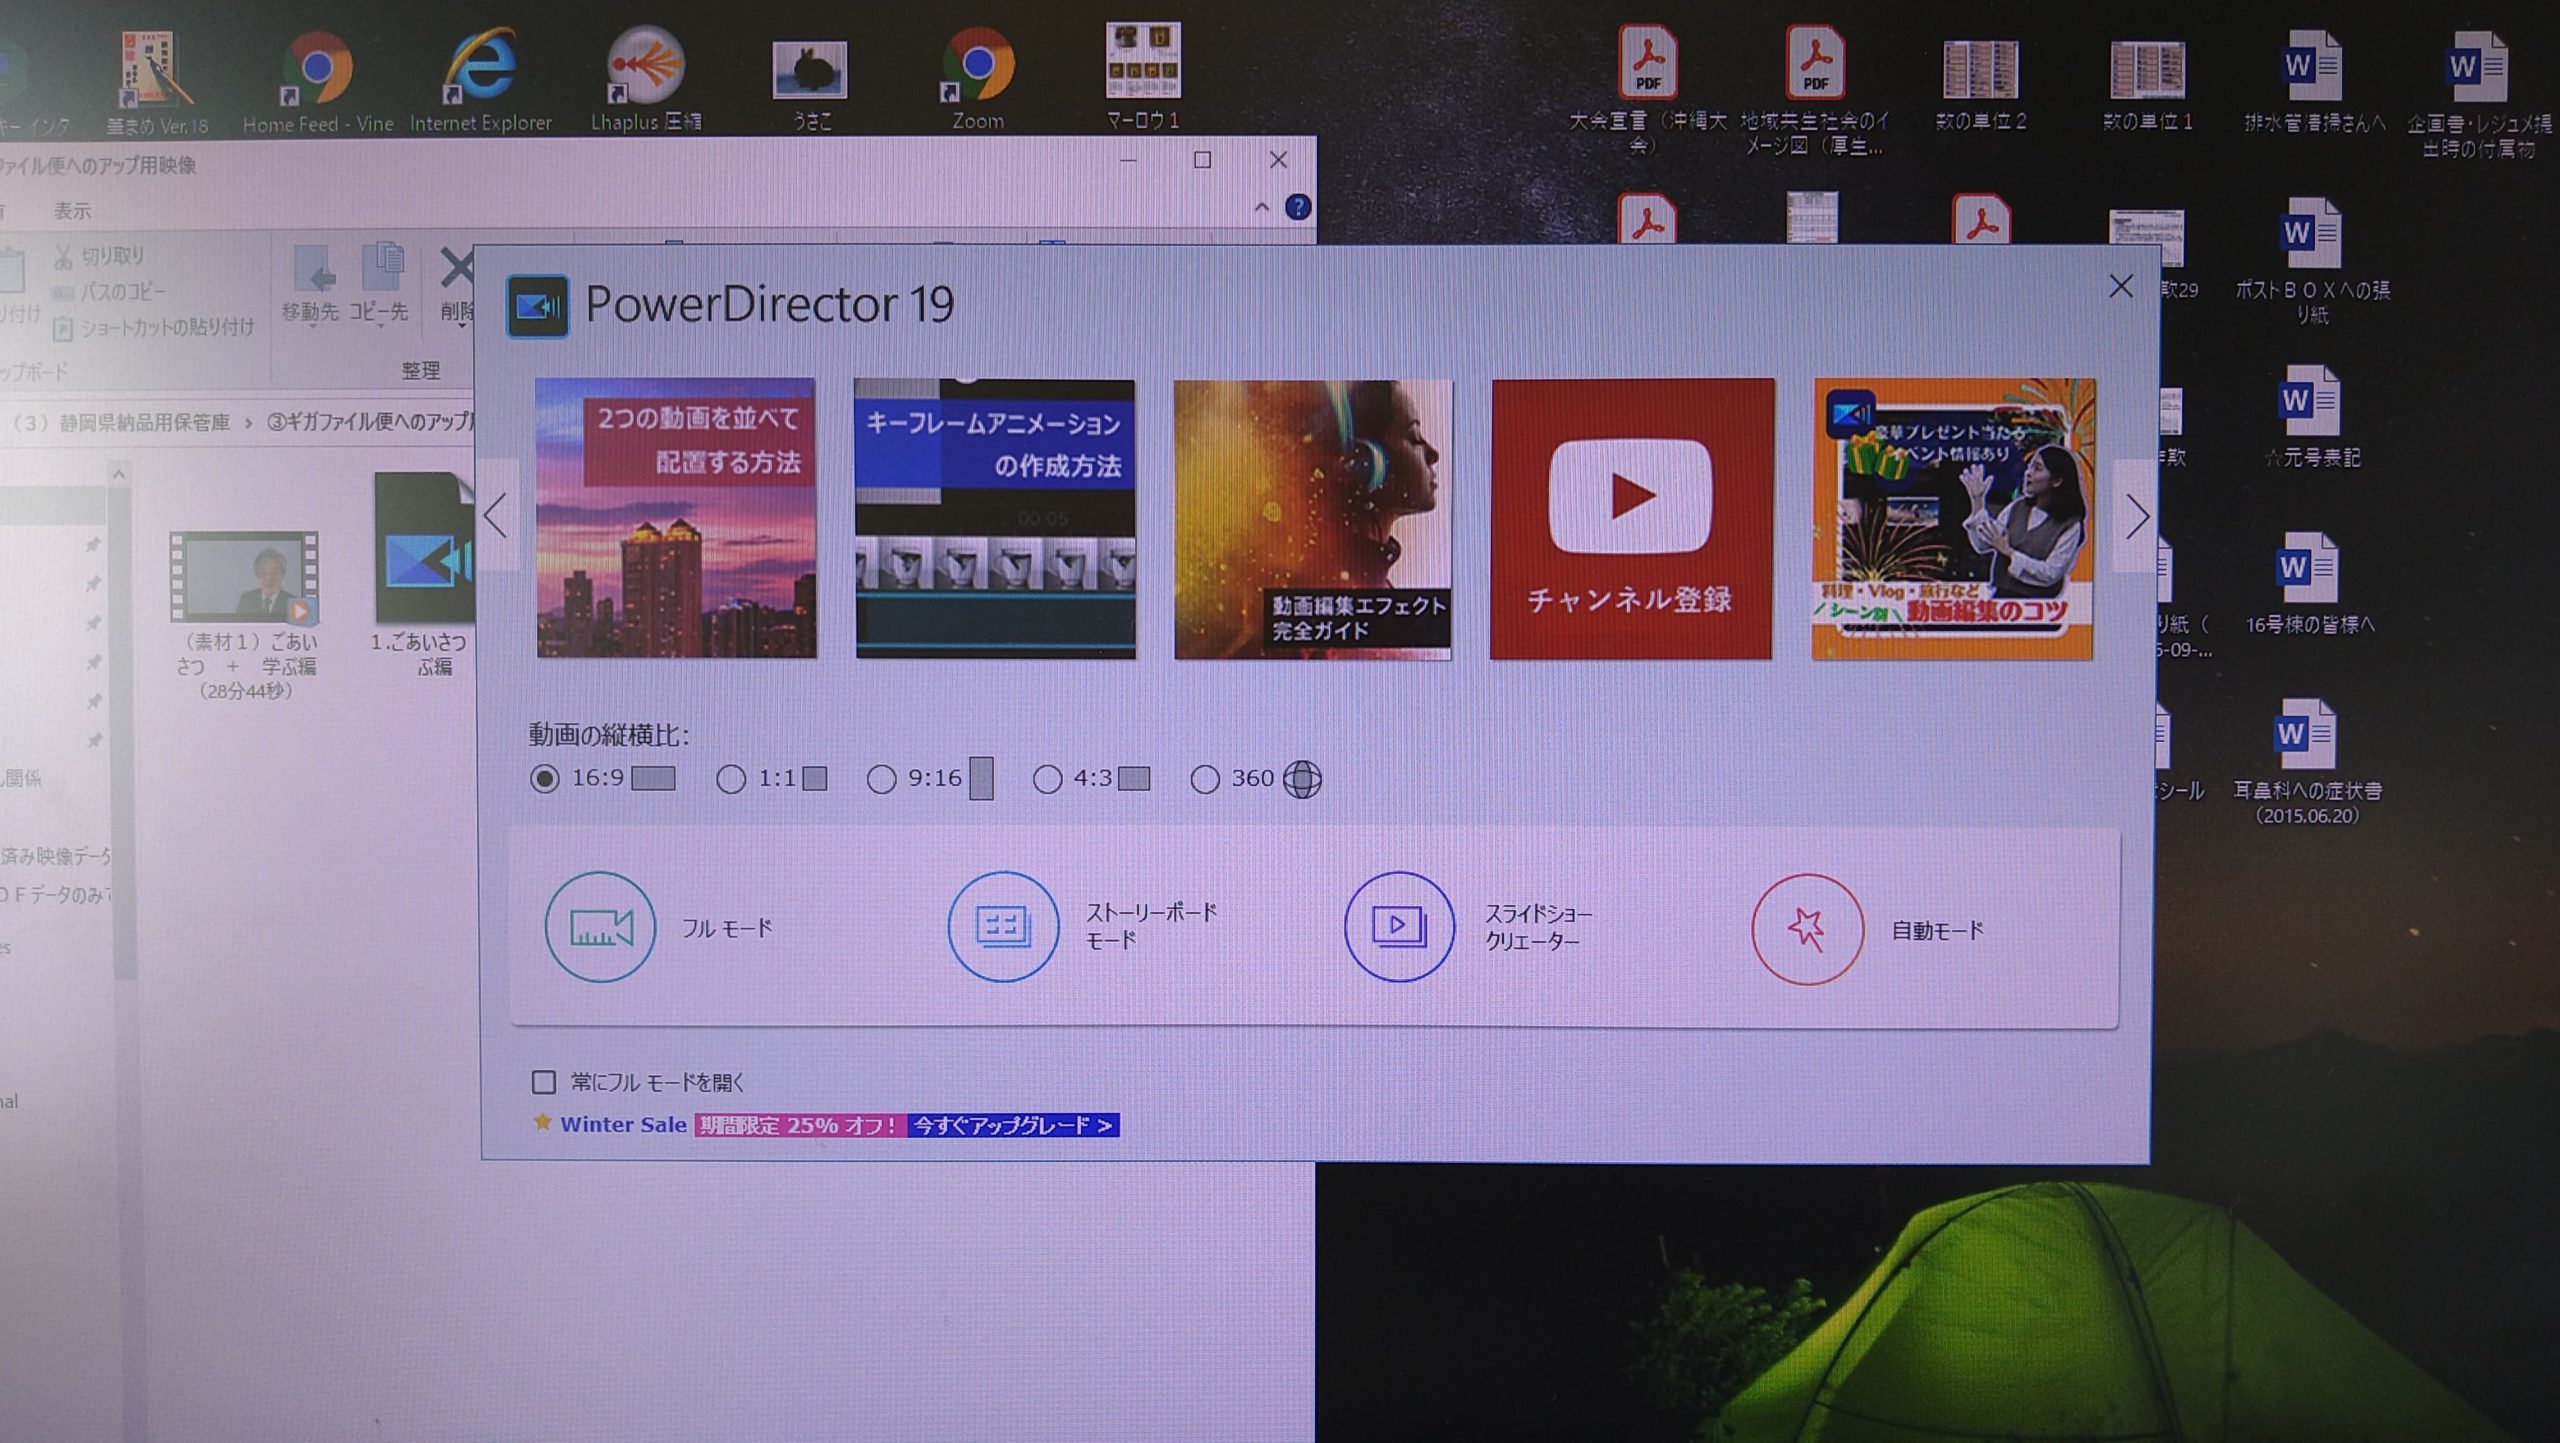Click パスのコピー in Explorer ribbon
Viewport: 2560px width, 1443px height.
(108, 292)
